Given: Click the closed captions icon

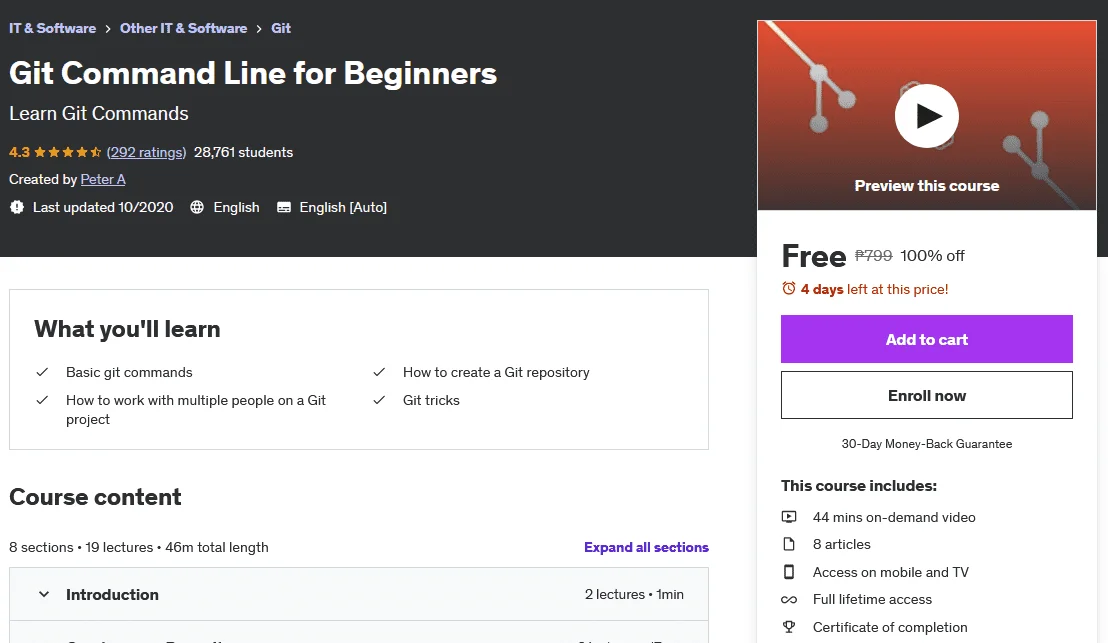Looking at the screenshot, I should (x=283, y=207).
